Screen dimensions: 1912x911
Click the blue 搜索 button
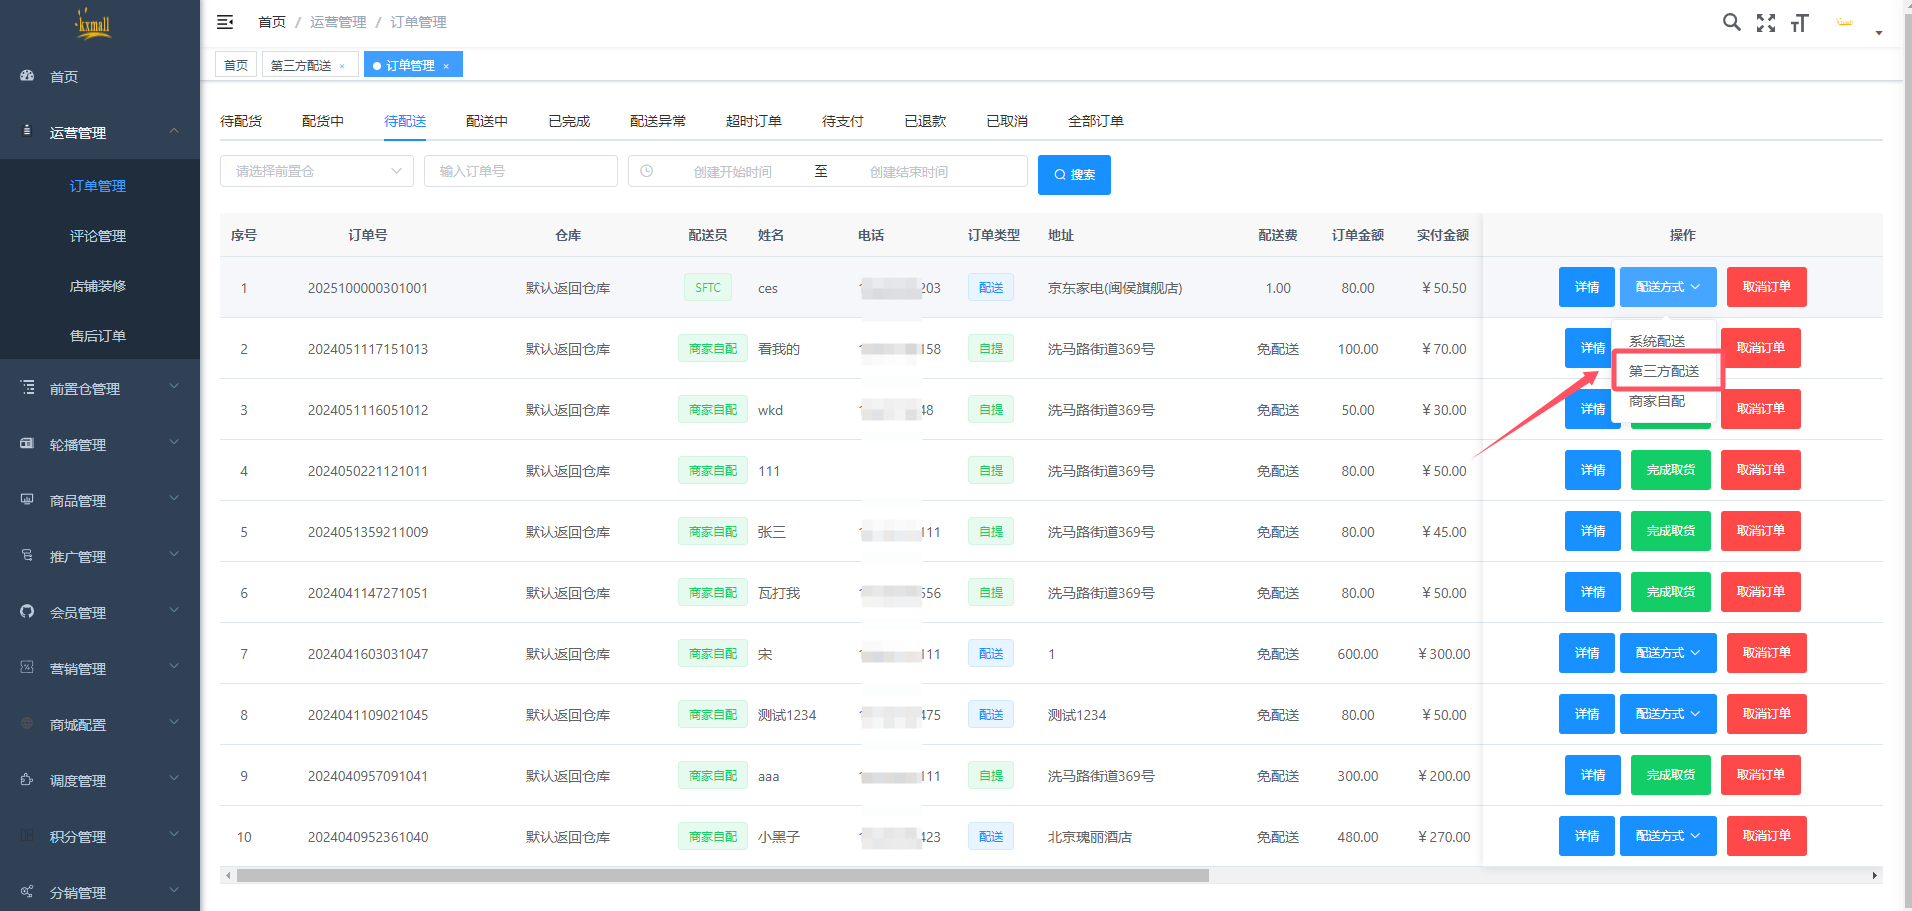click(x=1074, y=174)
